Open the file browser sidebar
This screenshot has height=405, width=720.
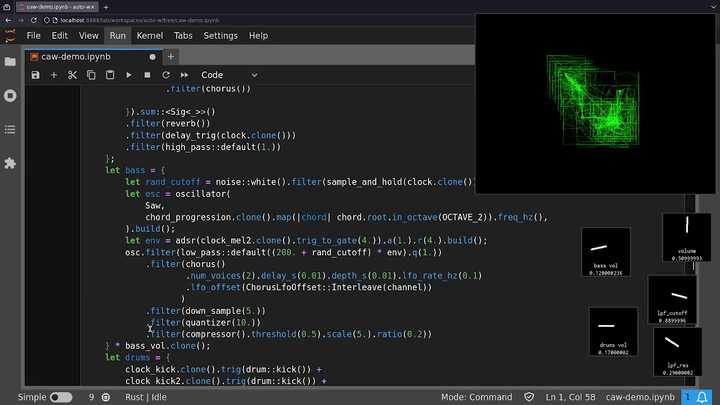click(x=10, y=62)
